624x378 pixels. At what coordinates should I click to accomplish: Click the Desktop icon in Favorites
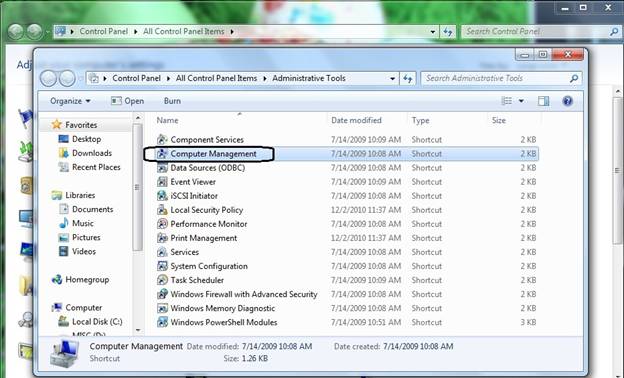click(63, 139)
